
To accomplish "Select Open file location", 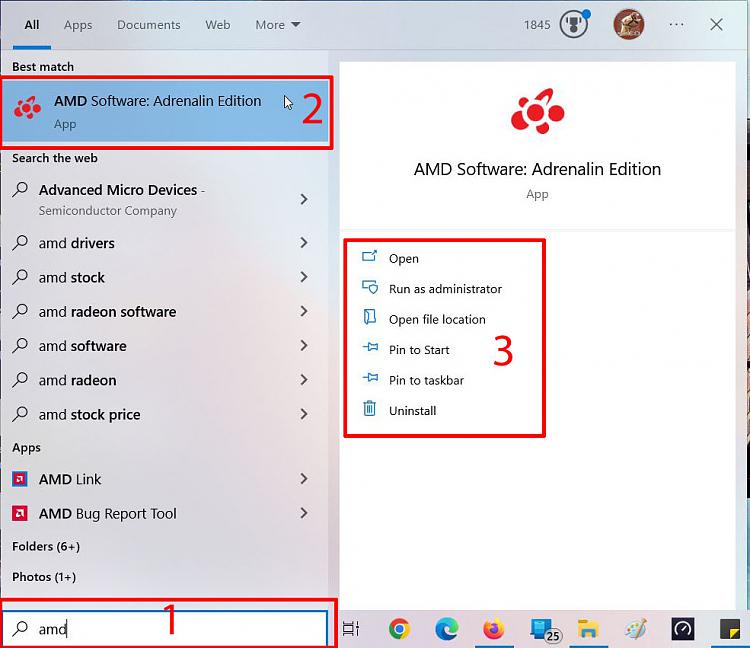I will click(x=437, y=319).
